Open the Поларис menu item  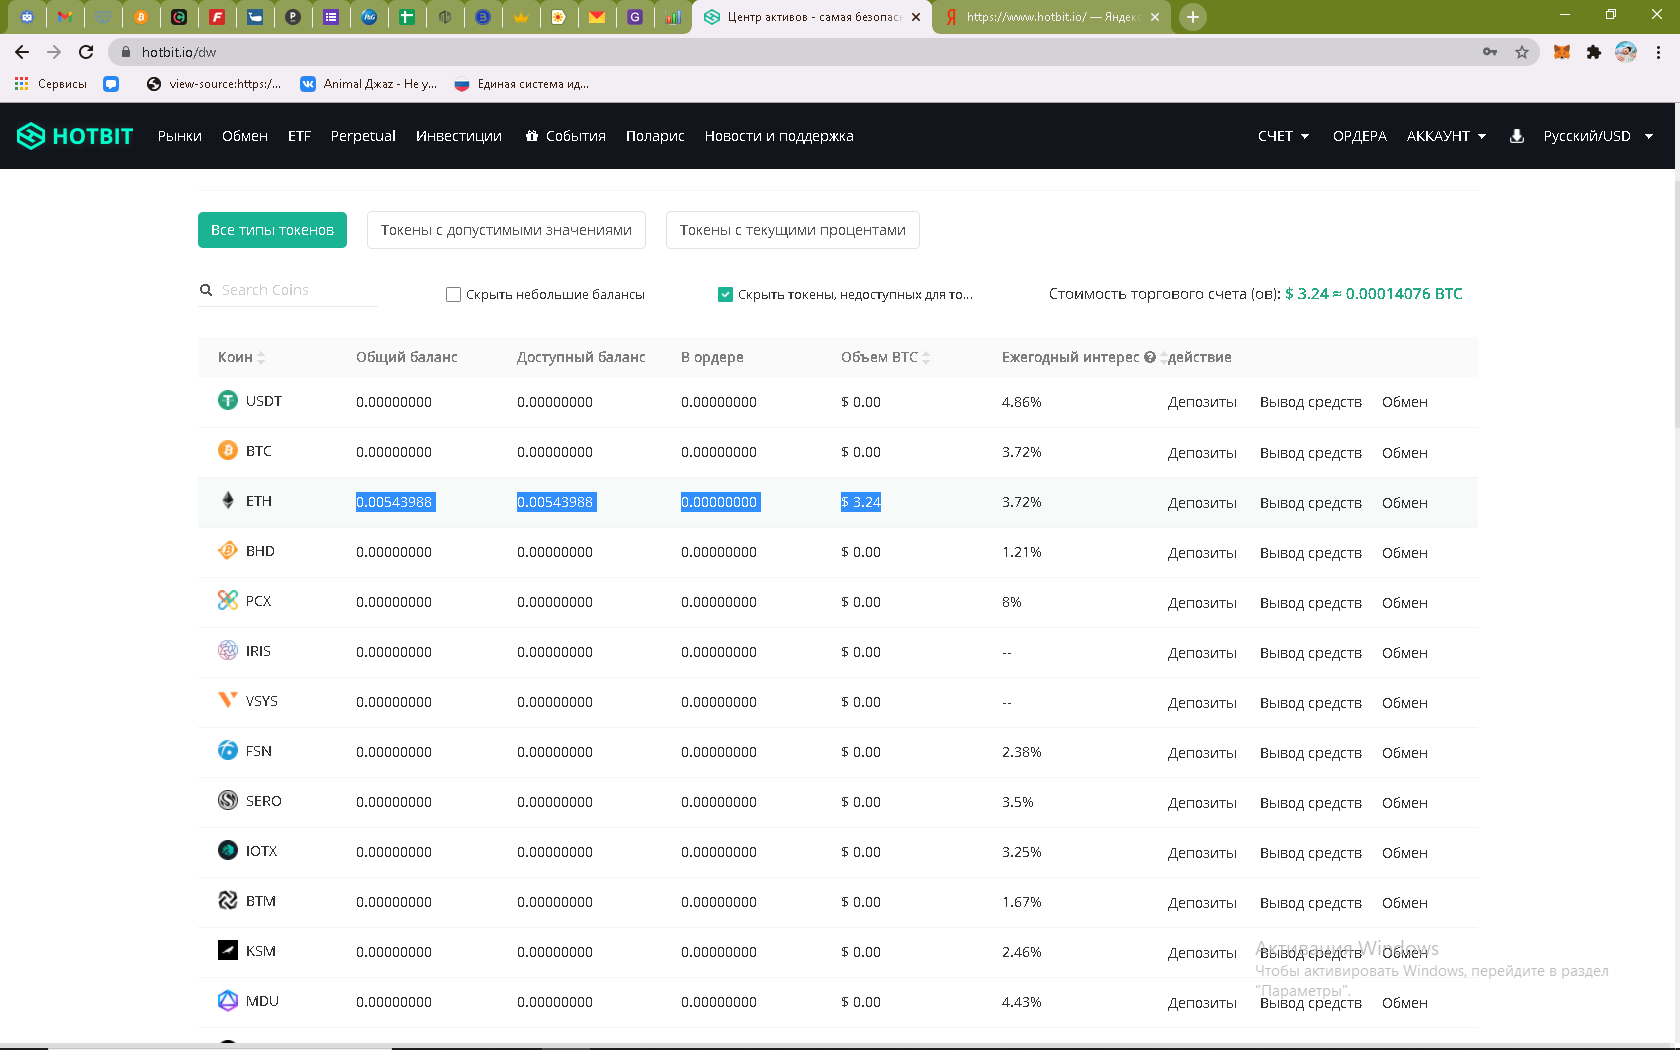[x=655, y=136]
